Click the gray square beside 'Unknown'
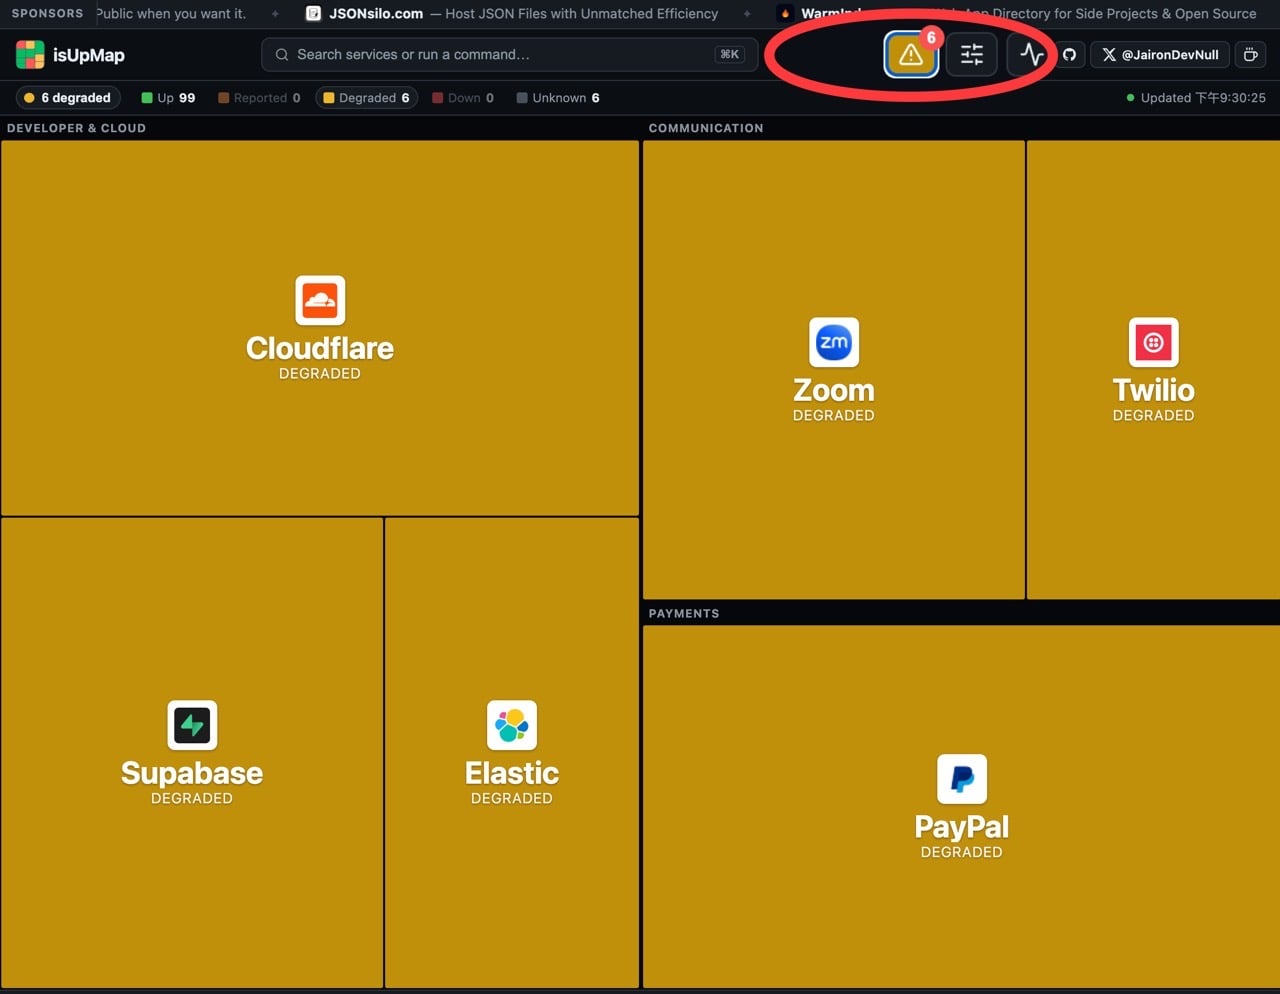 pos(522,98)
